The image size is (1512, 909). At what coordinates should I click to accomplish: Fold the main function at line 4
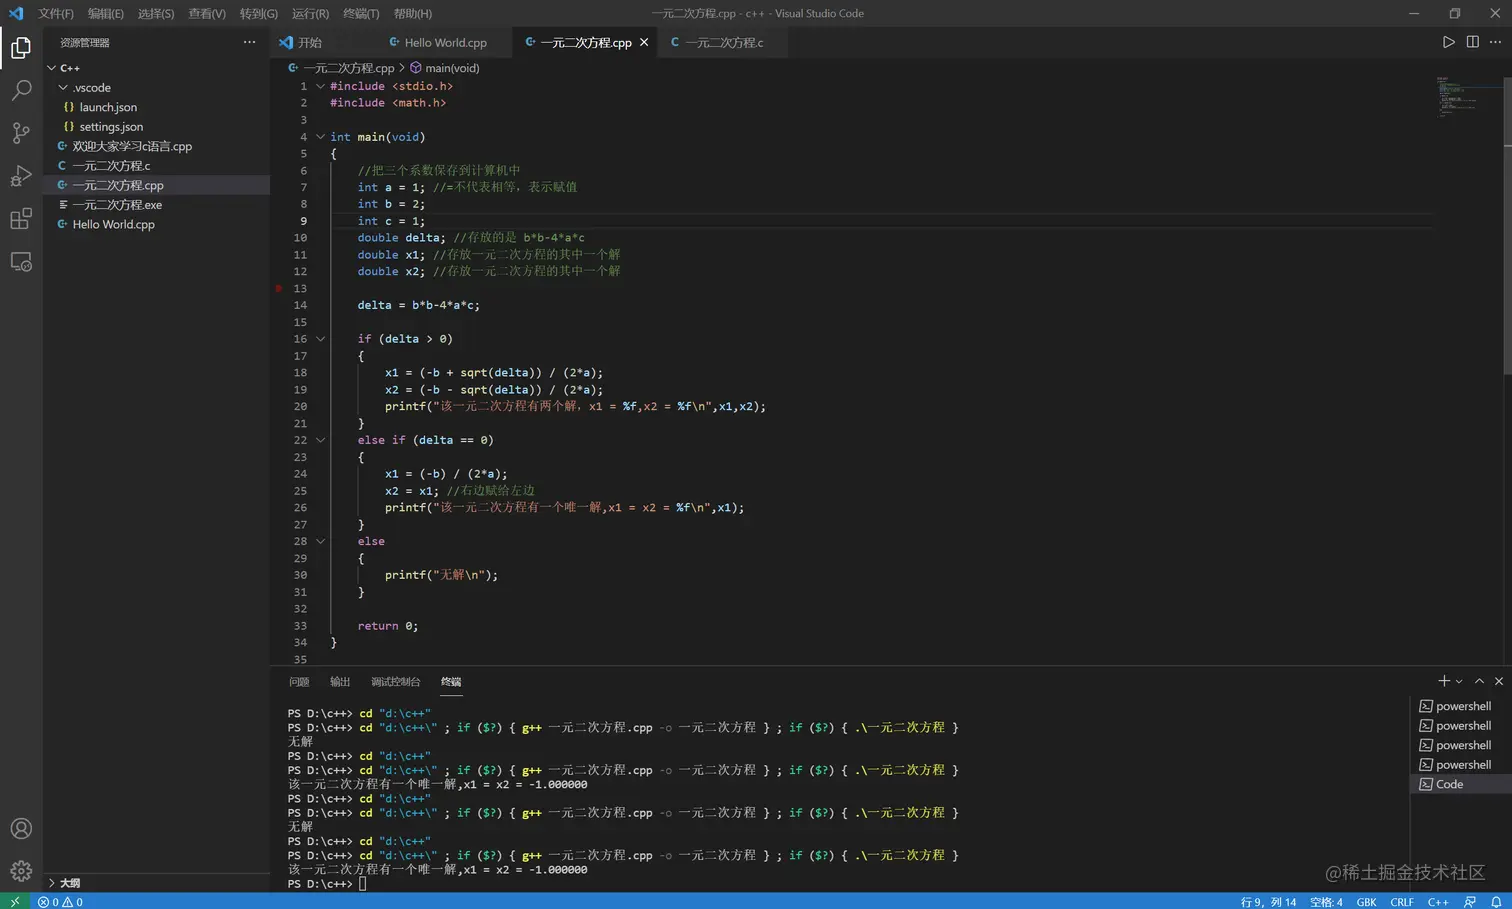click(x=320, y=137)
